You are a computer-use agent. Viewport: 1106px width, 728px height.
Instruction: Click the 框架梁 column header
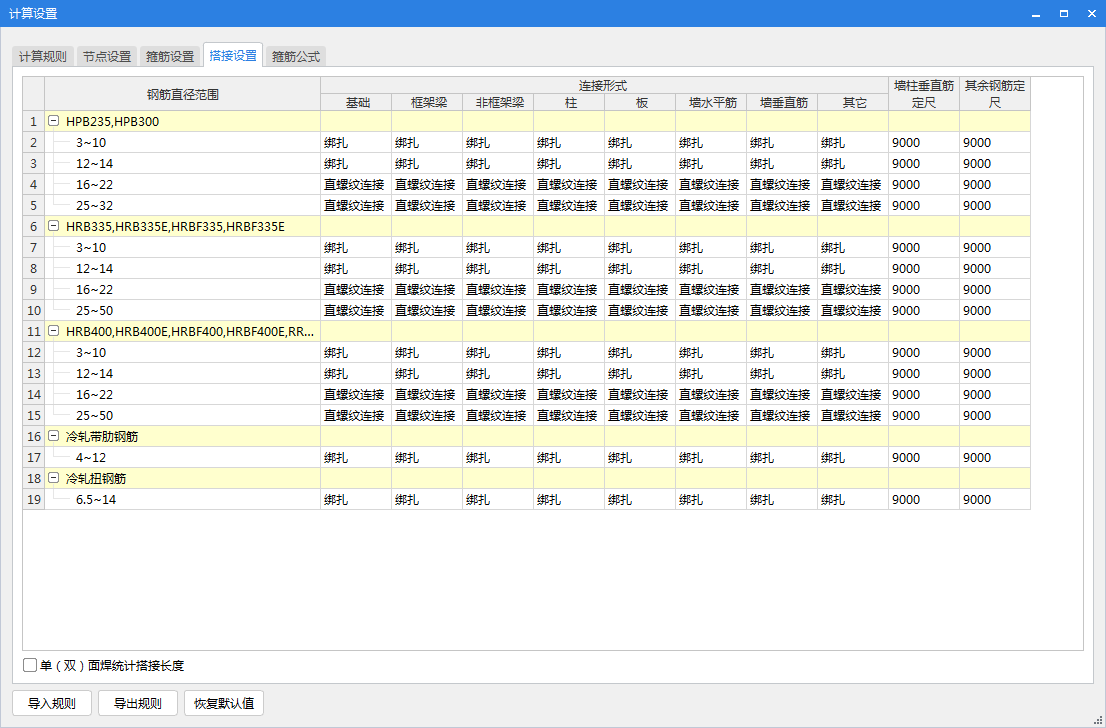coord(427,102)
